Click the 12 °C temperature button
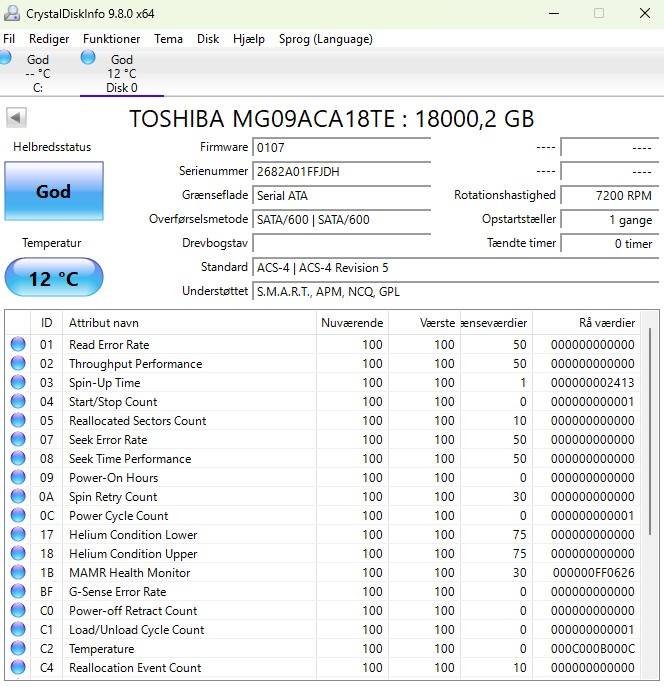 [x=53, y=278]
